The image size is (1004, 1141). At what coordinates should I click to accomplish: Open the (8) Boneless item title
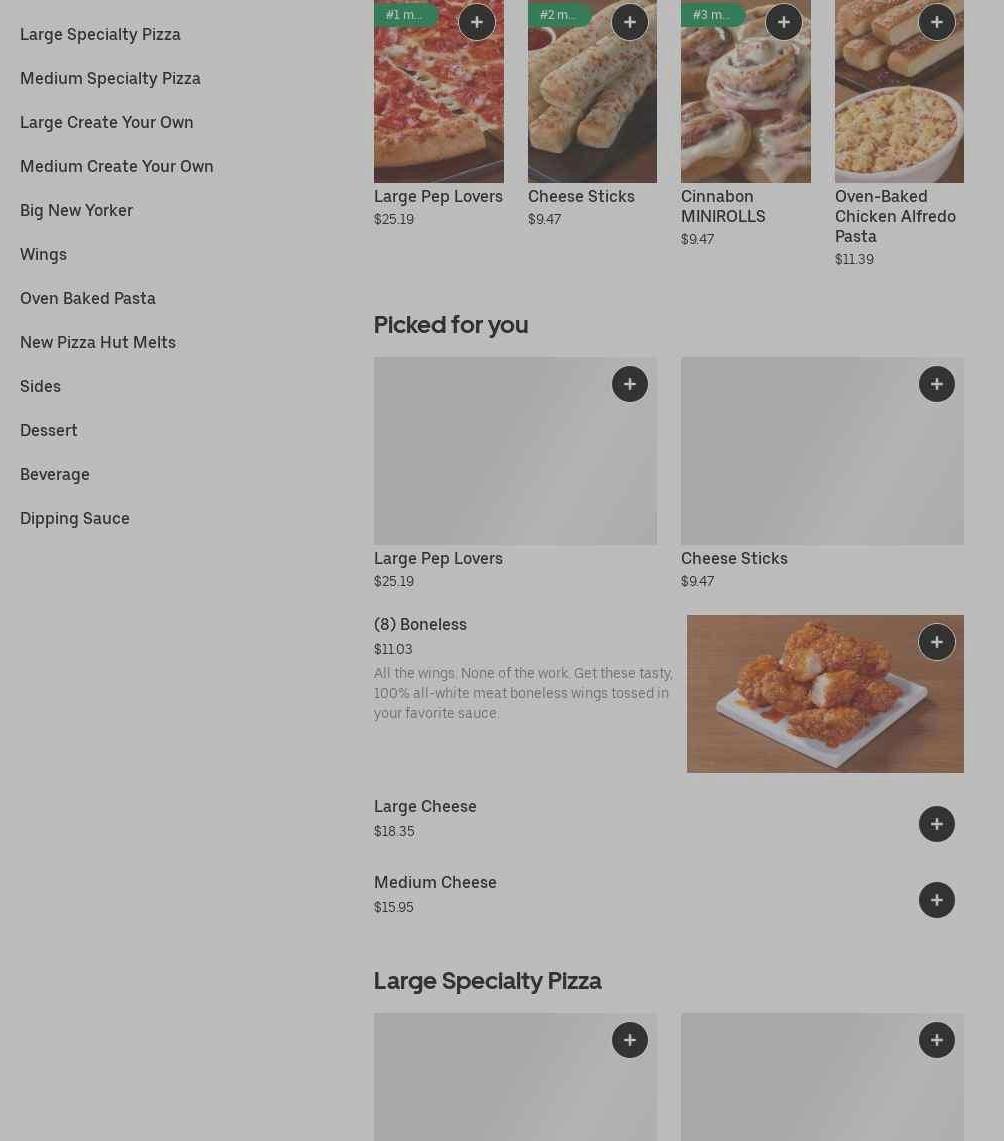pyautogui.click(x=420, y=624)
